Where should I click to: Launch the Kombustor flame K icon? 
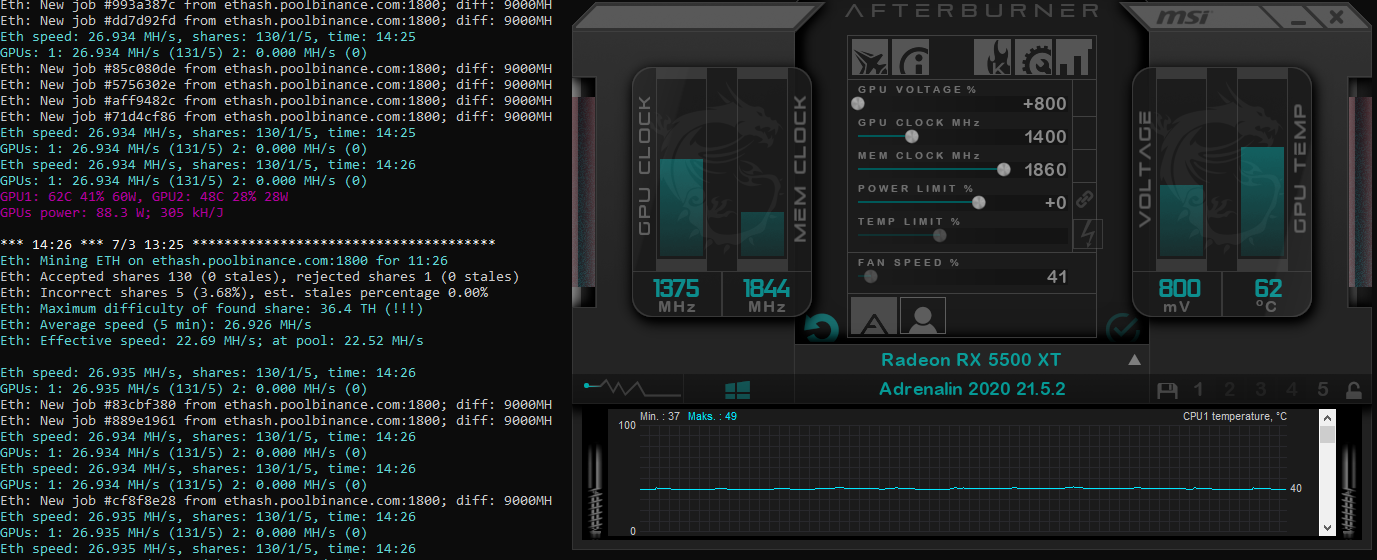click(993, 59)
